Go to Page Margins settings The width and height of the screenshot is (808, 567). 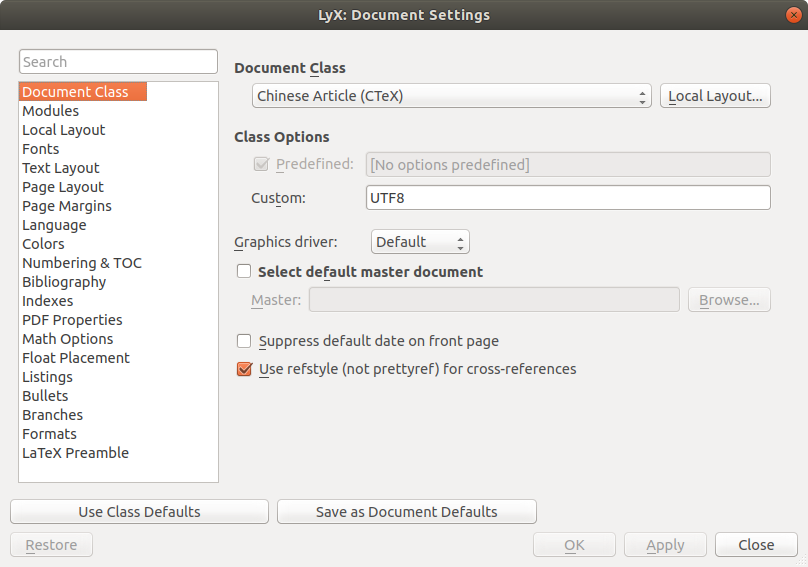67,206
